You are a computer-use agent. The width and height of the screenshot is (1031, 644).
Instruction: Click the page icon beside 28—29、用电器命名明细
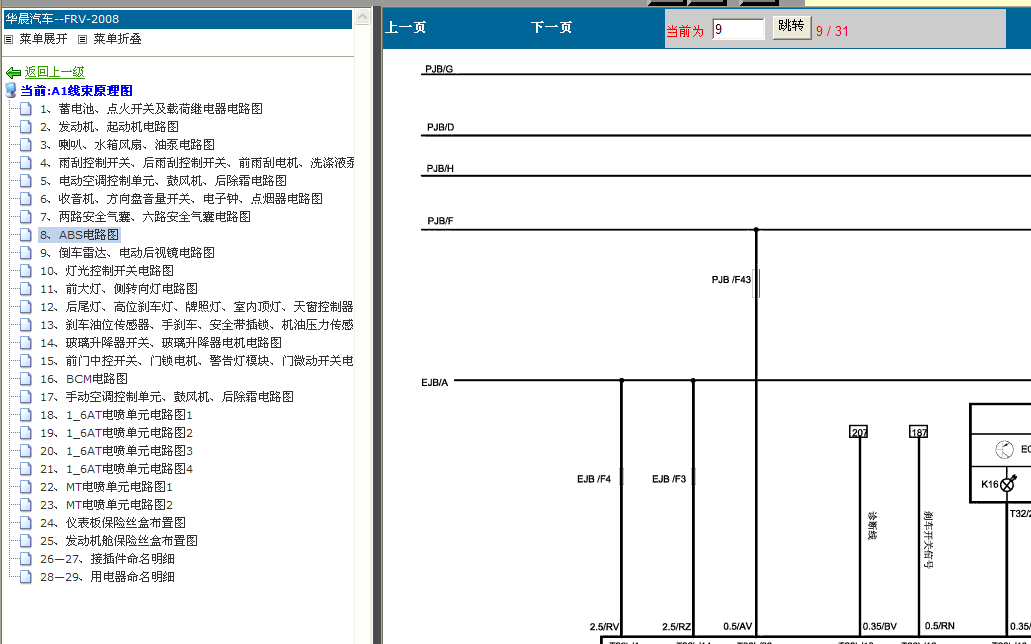[x=26, y=577]
